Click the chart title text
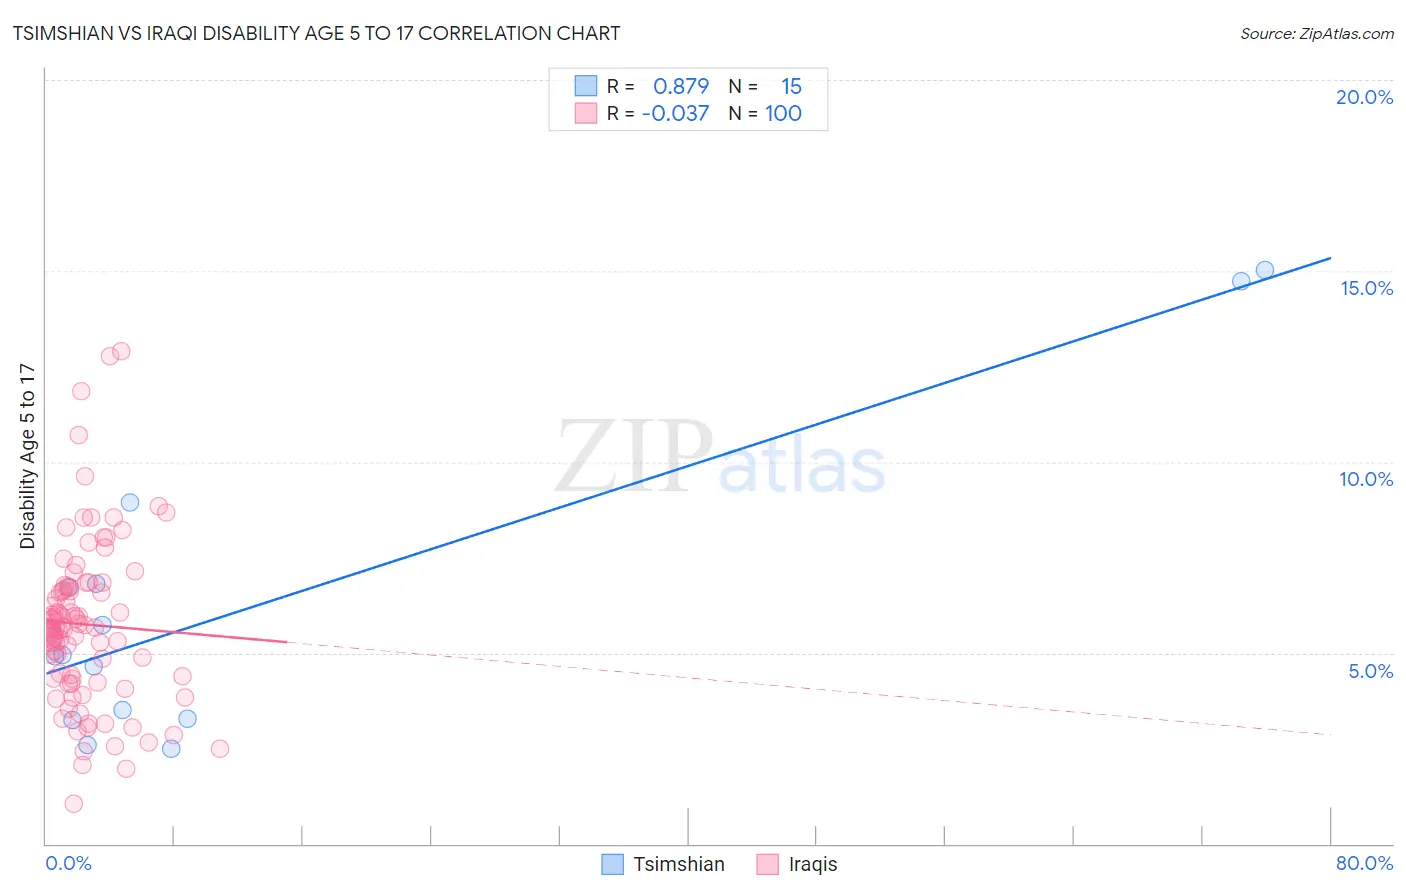 point(316,33)
